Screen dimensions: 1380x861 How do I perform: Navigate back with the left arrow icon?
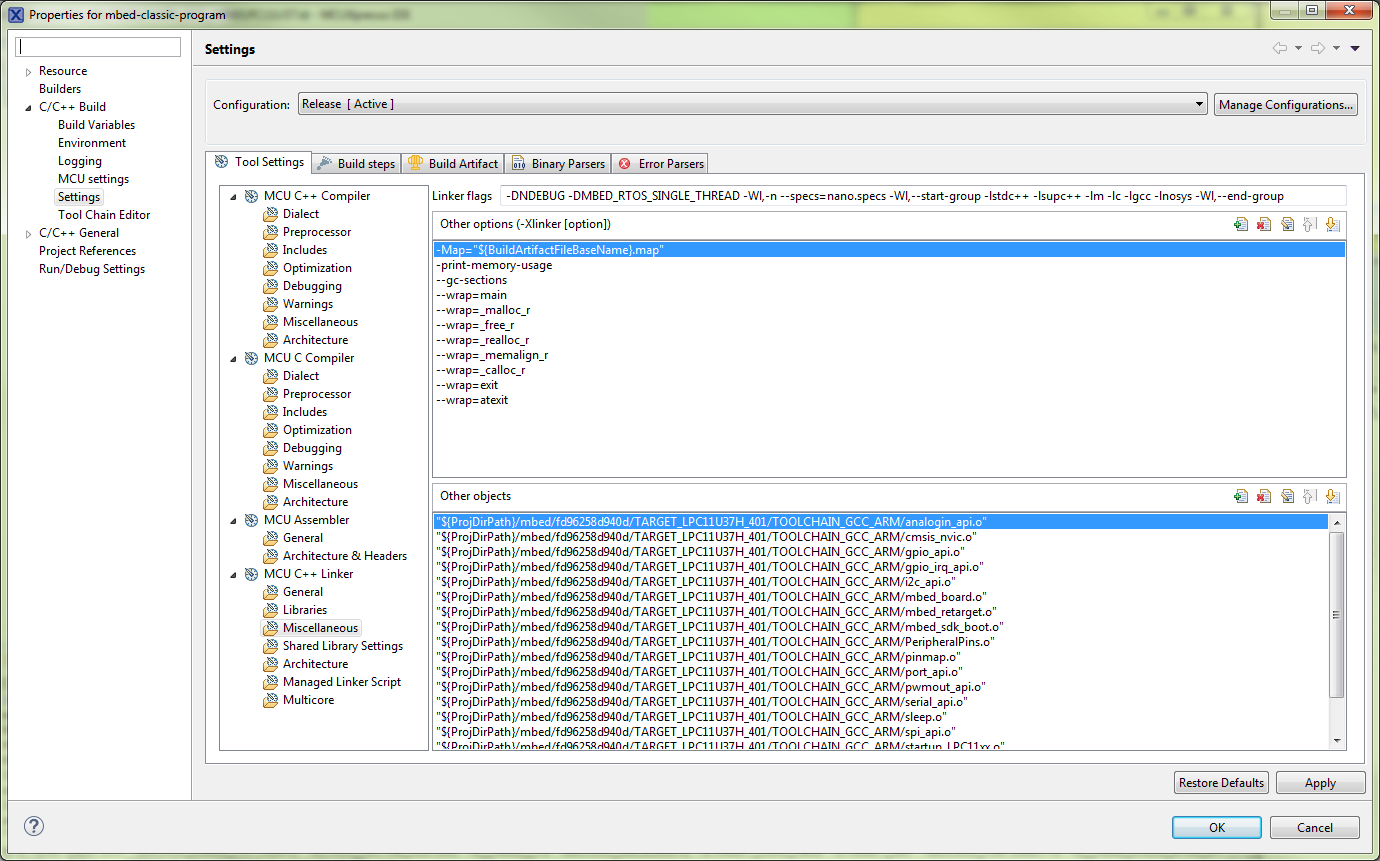tap(1280, 48)
